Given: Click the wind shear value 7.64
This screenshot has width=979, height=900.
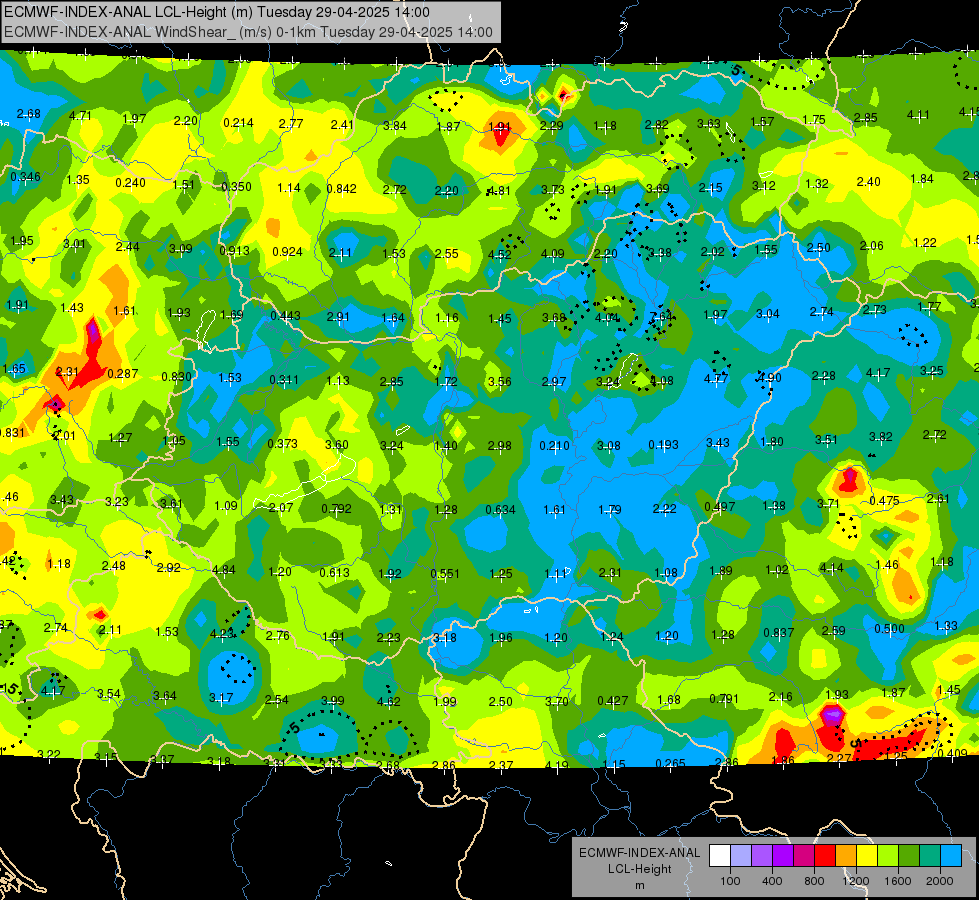Looking at the screenshot, I should pos(661,316).
